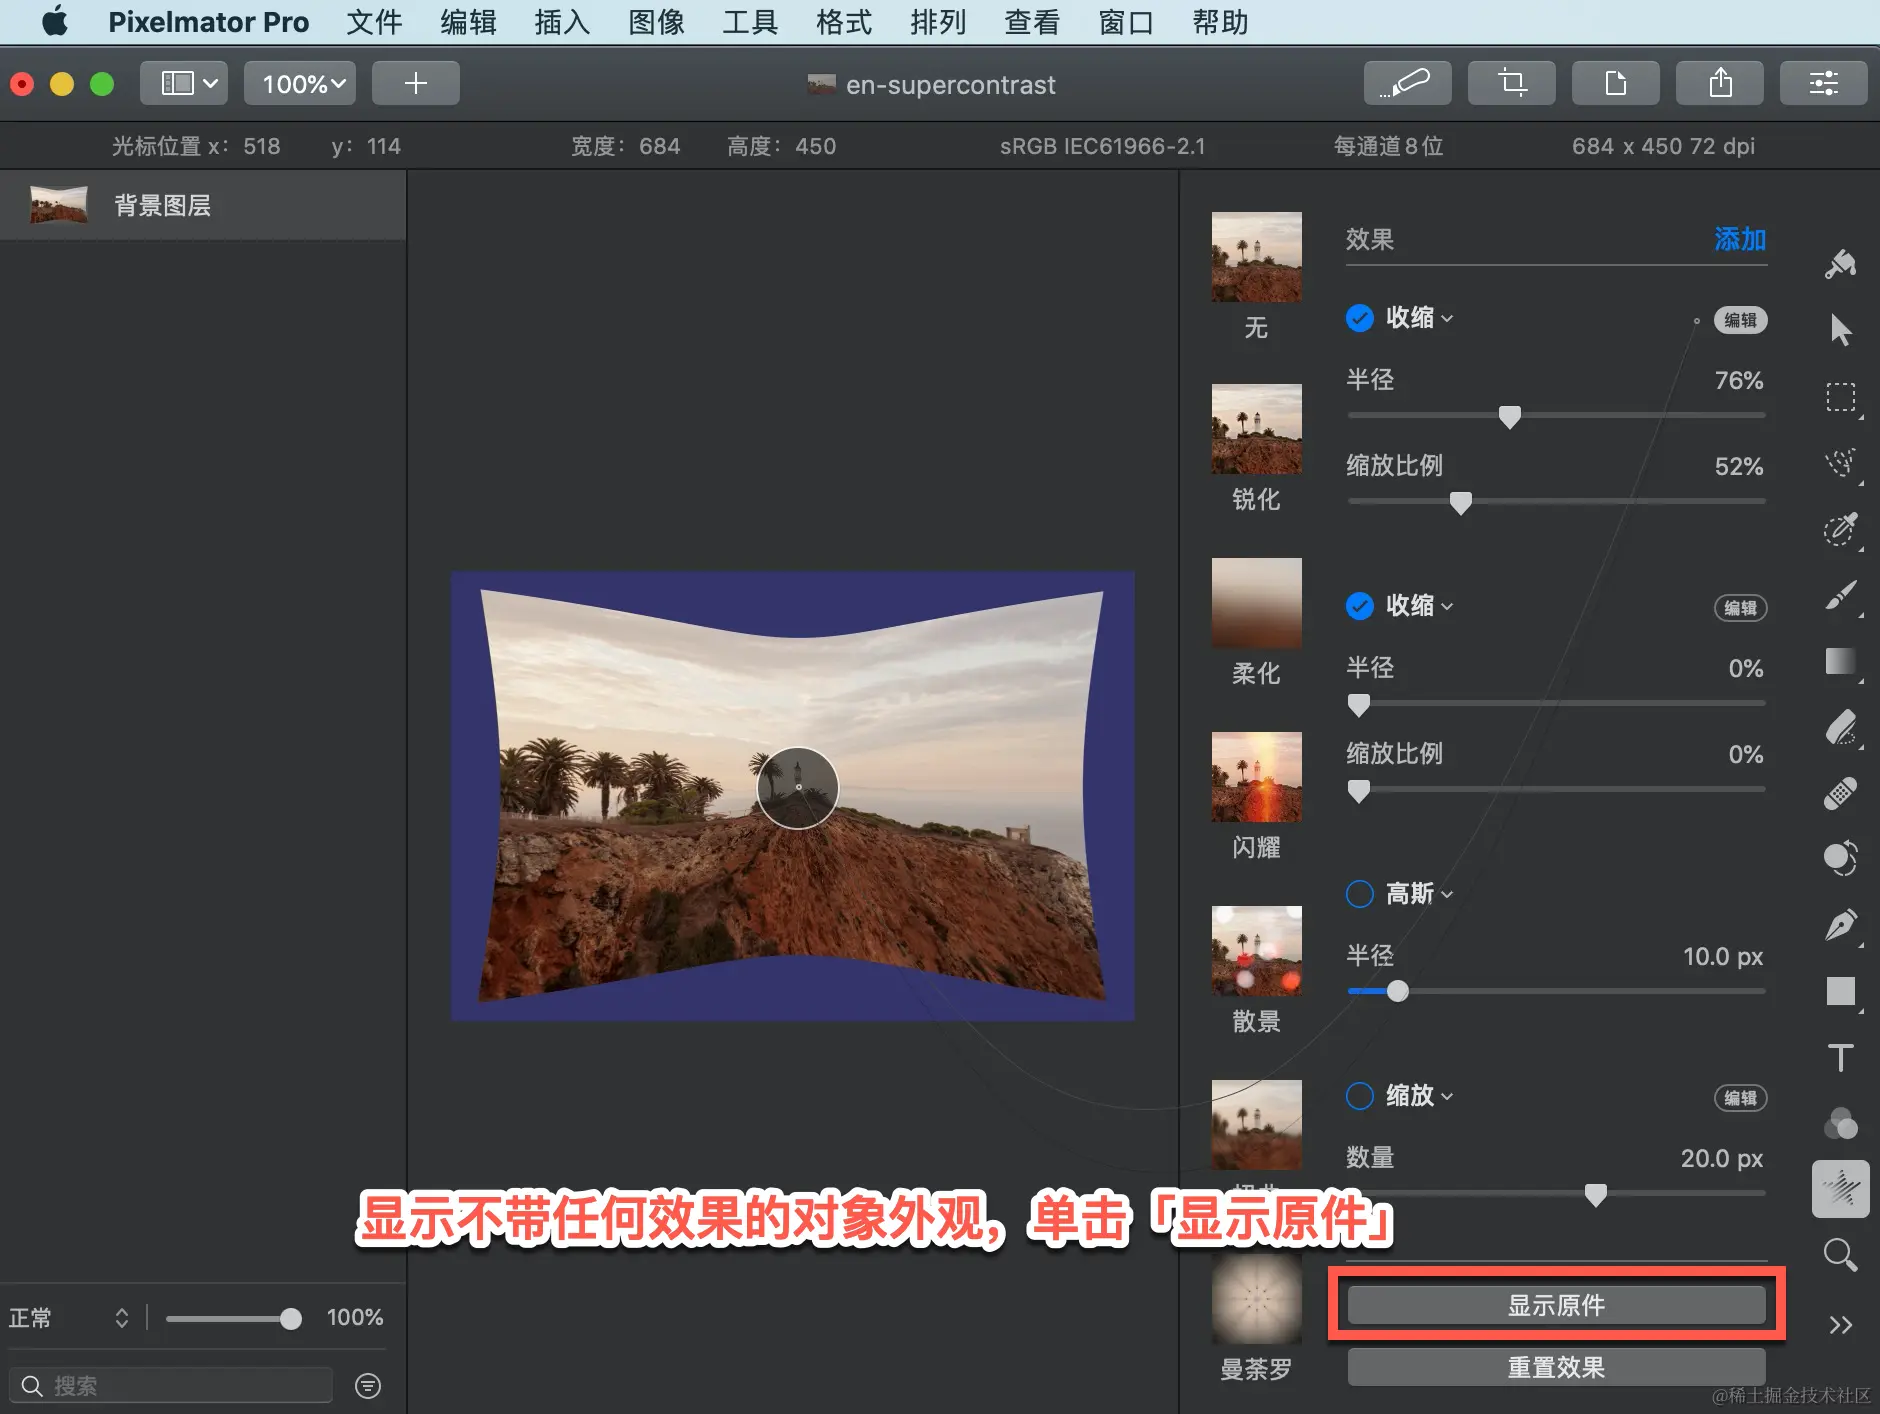Click the 缩放比例 slider handle at 52%
The image size is (1880, 1414).
[1460, 502]
